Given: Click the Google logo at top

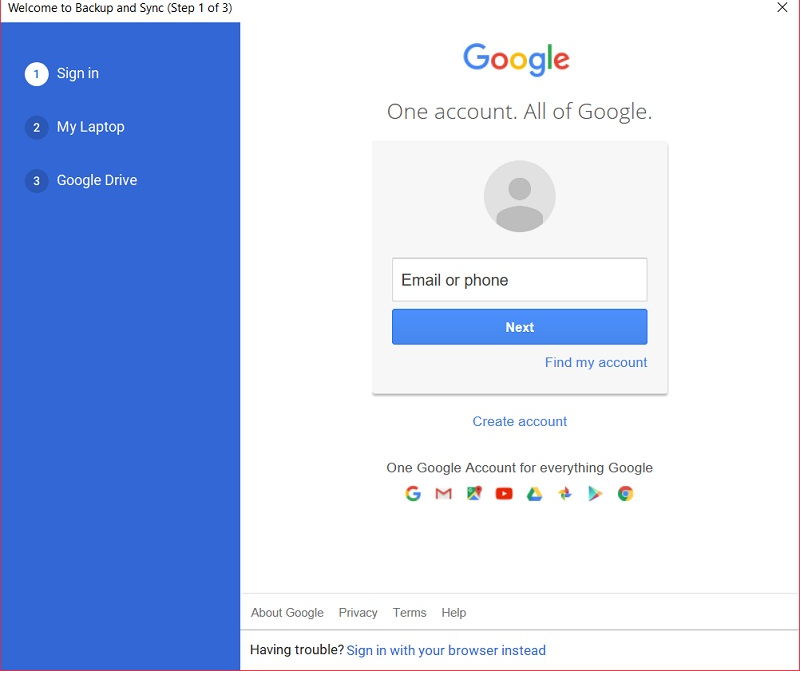Looking at the screenshot, I should pos(516,60).
